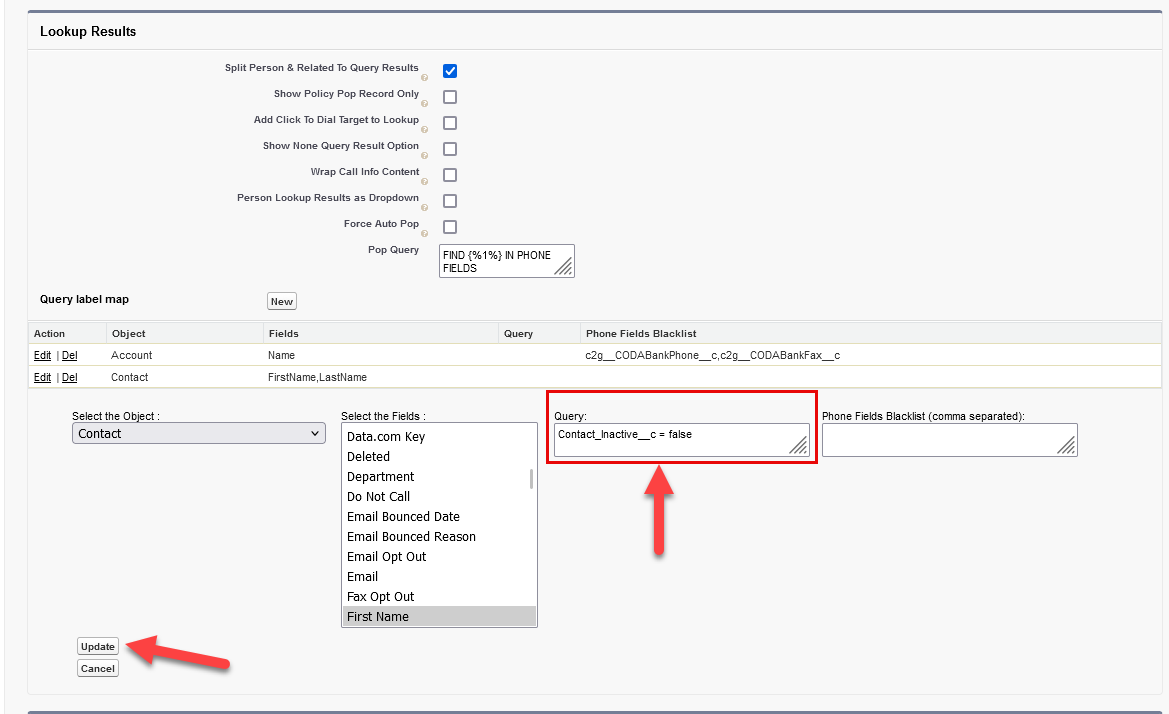The height and width of the screenshot is (714, 1169).
Task: Select Department field option
Action: [x=438, y=477]
